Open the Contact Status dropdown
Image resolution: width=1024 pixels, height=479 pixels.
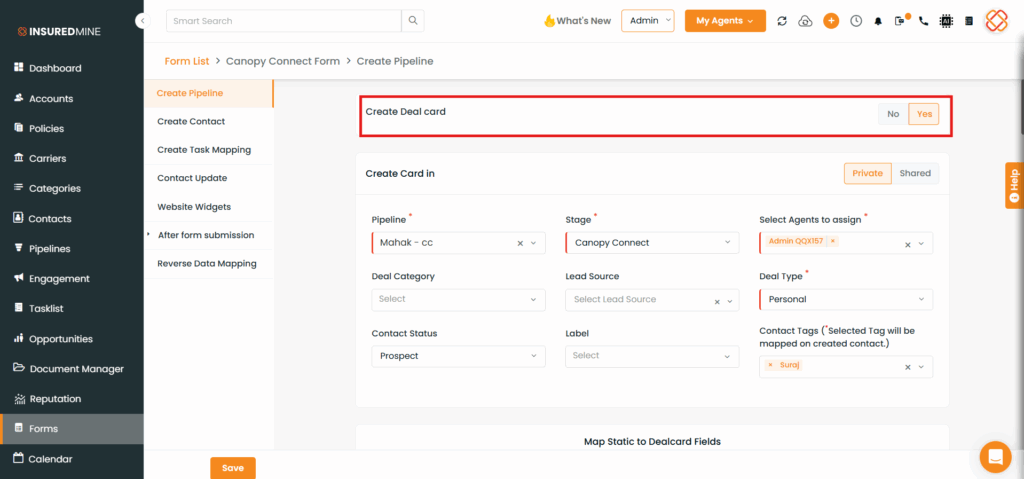pyautogui.click(x=458, y=356)
